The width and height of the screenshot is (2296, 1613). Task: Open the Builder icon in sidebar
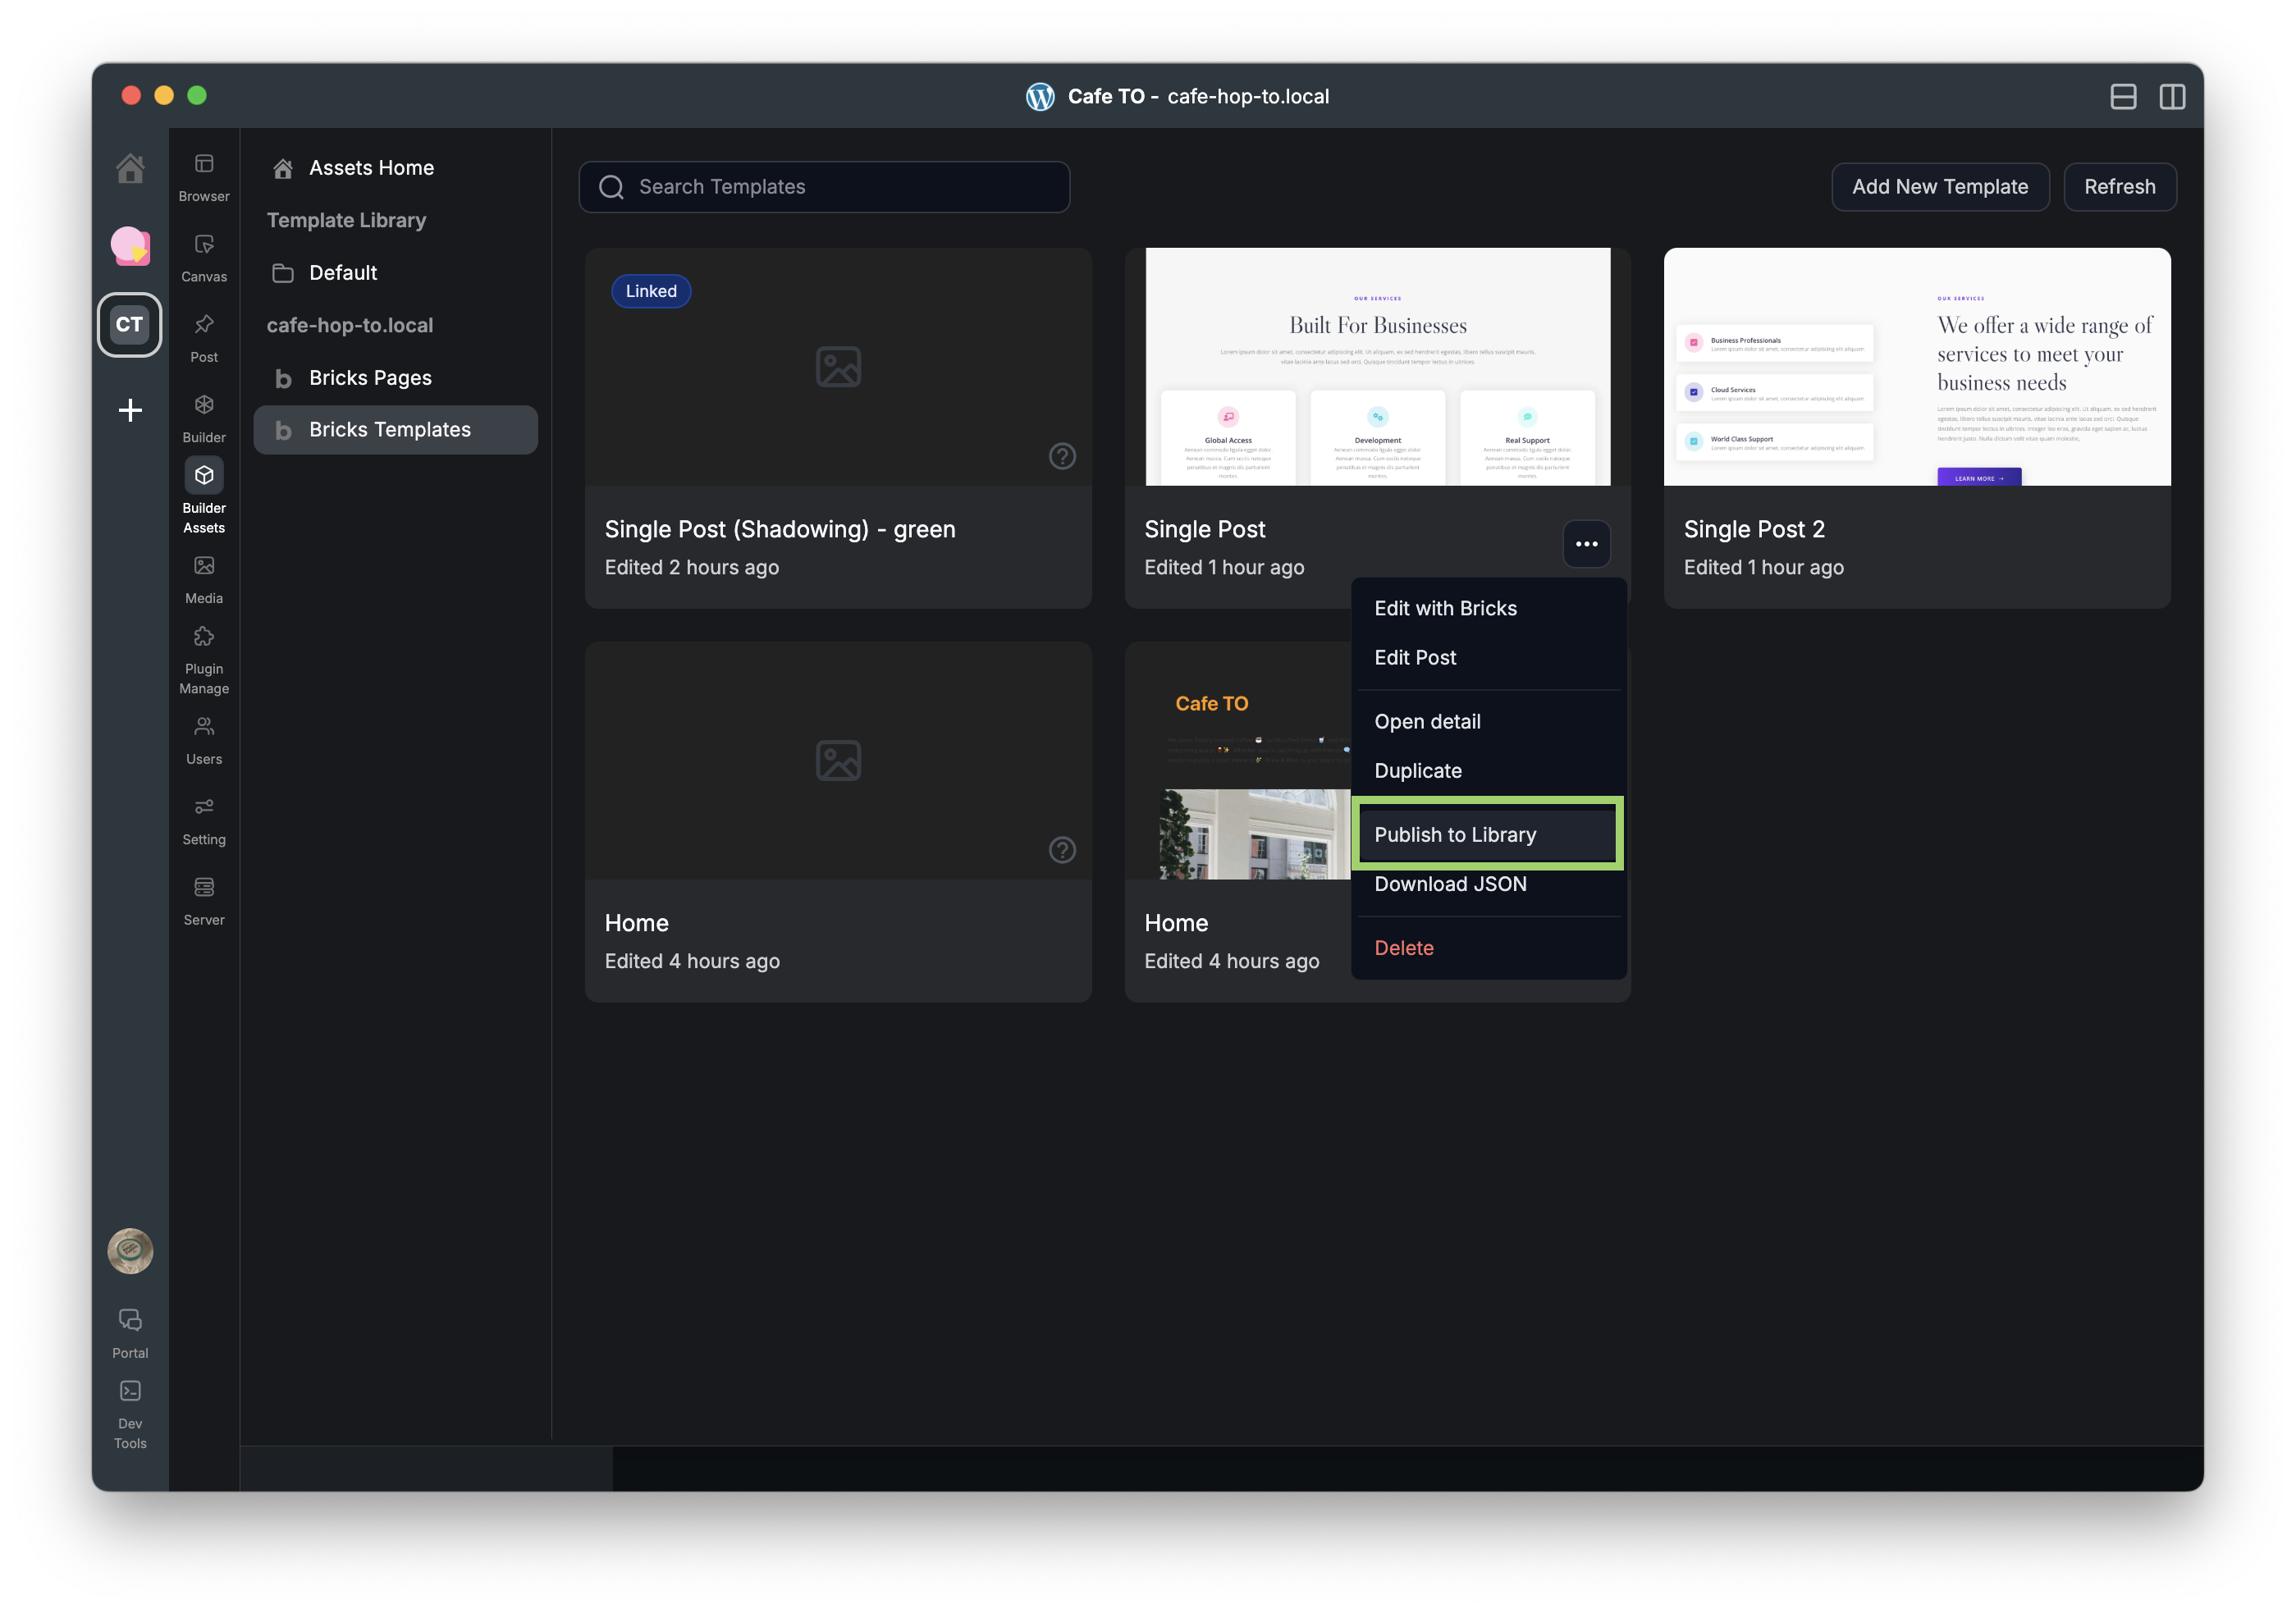tap(204, 405)
